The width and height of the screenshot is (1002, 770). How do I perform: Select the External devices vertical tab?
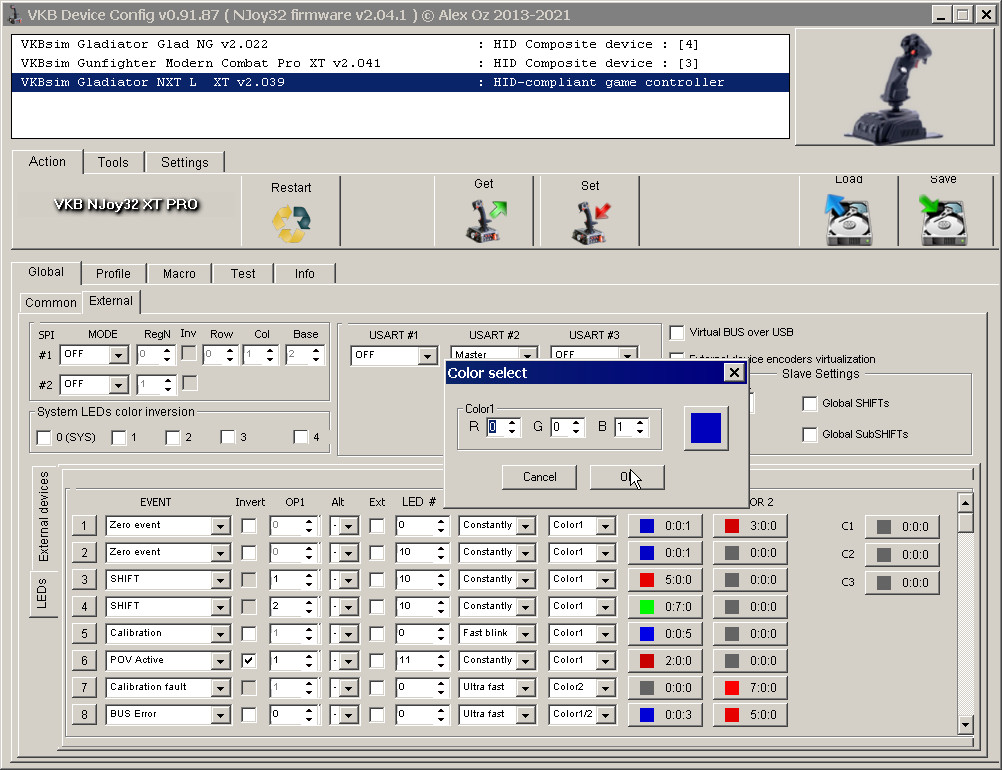(43, 517)
